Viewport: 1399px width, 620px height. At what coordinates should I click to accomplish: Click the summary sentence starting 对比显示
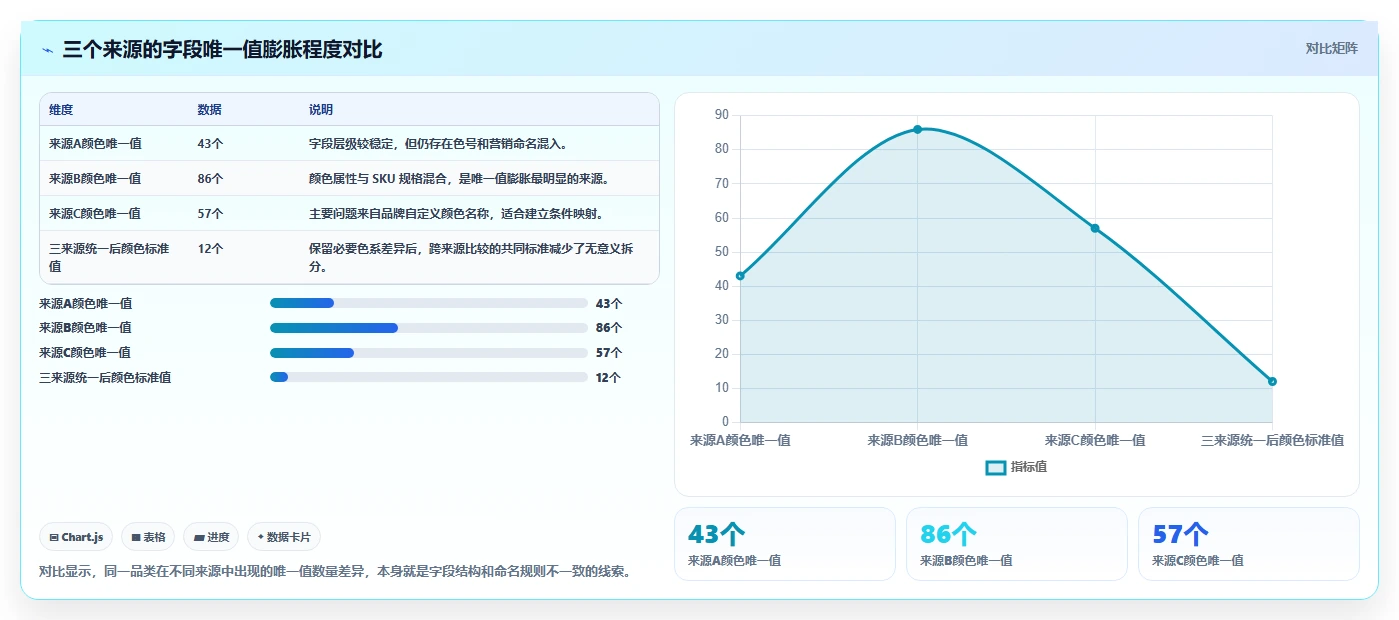pos(335,571)
